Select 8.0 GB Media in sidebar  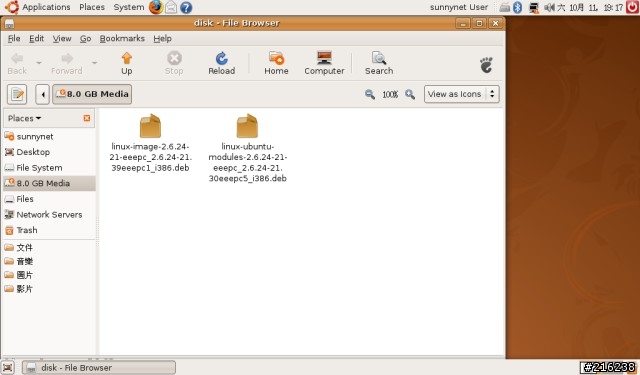pyautogui.click(x=49, y=183)
